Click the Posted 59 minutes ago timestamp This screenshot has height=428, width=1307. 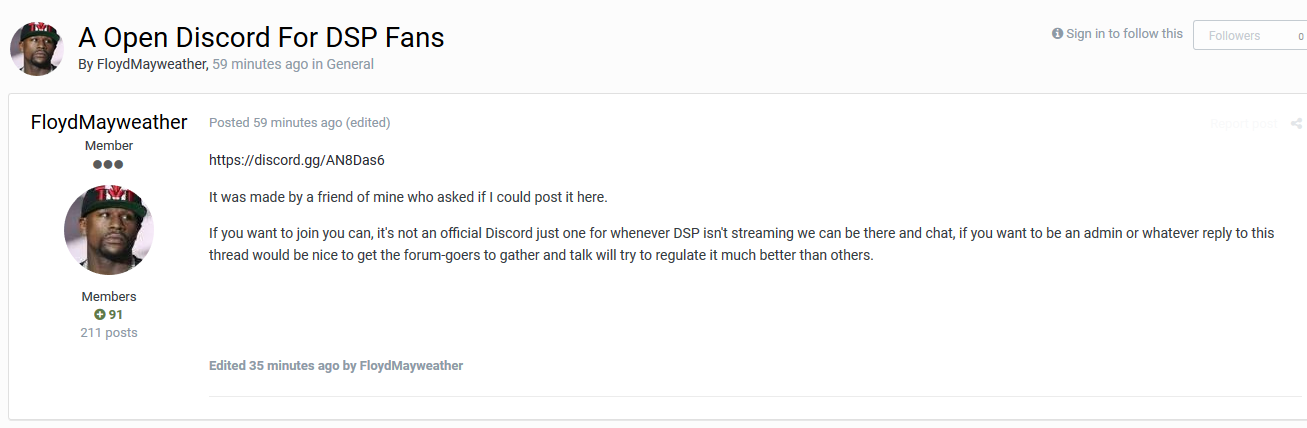click(x=275, y=123)
